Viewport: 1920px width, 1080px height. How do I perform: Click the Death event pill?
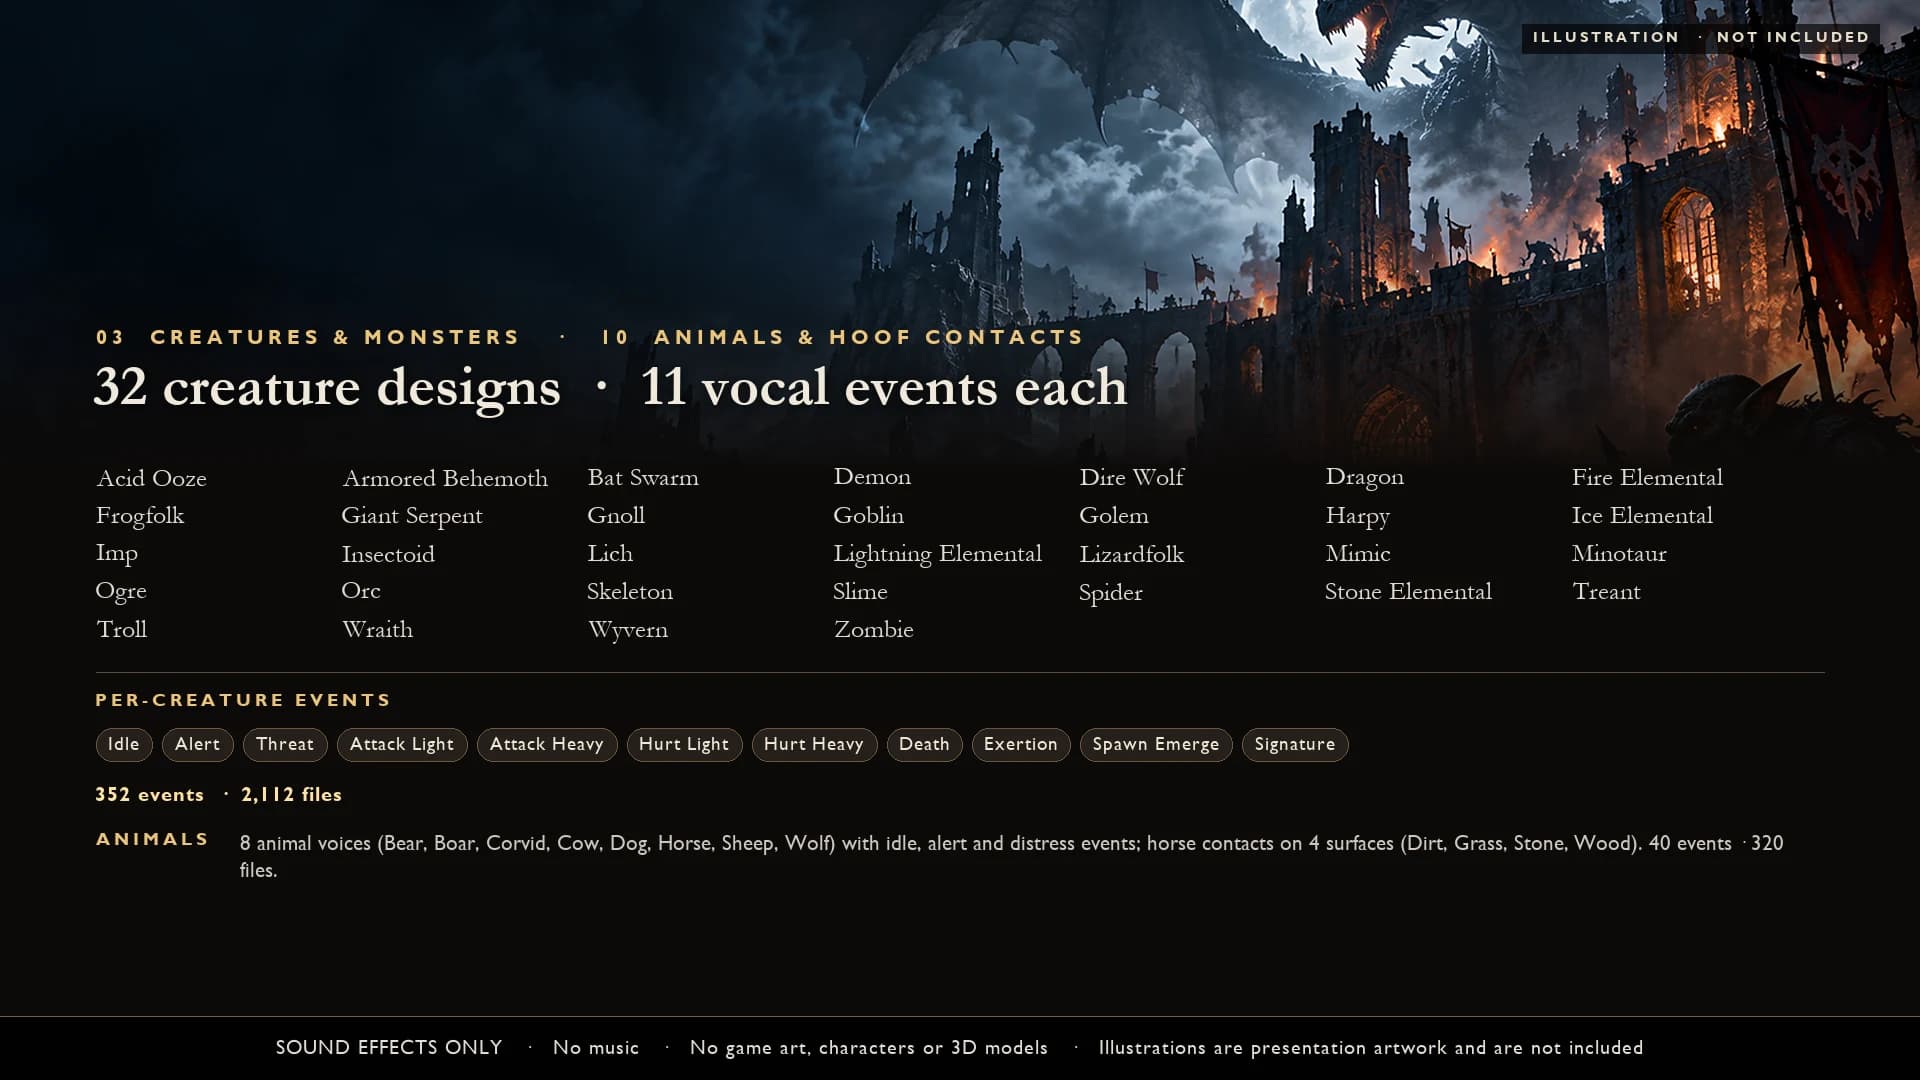(924, 744)
